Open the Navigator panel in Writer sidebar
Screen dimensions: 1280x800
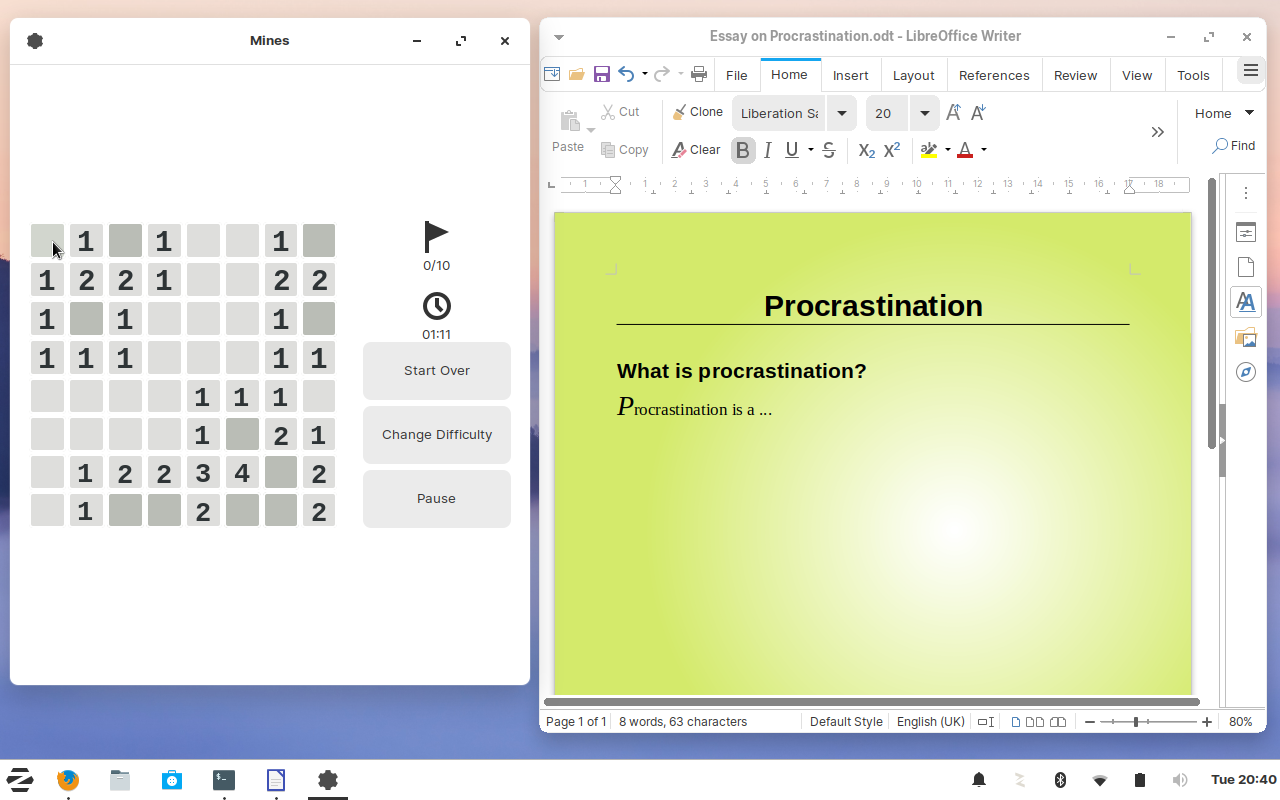tap(1246, 372)
